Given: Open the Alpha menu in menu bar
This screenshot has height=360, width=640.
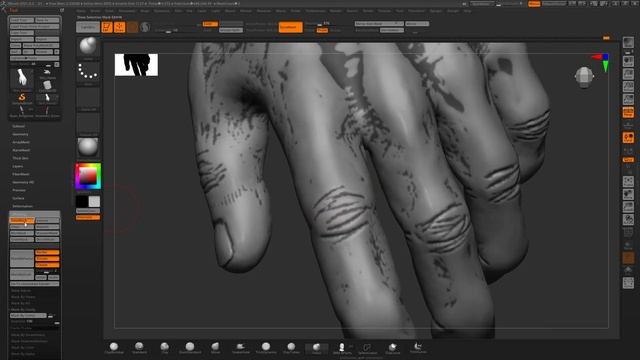Looking at the screenshot, I should [x=81, y=11].
